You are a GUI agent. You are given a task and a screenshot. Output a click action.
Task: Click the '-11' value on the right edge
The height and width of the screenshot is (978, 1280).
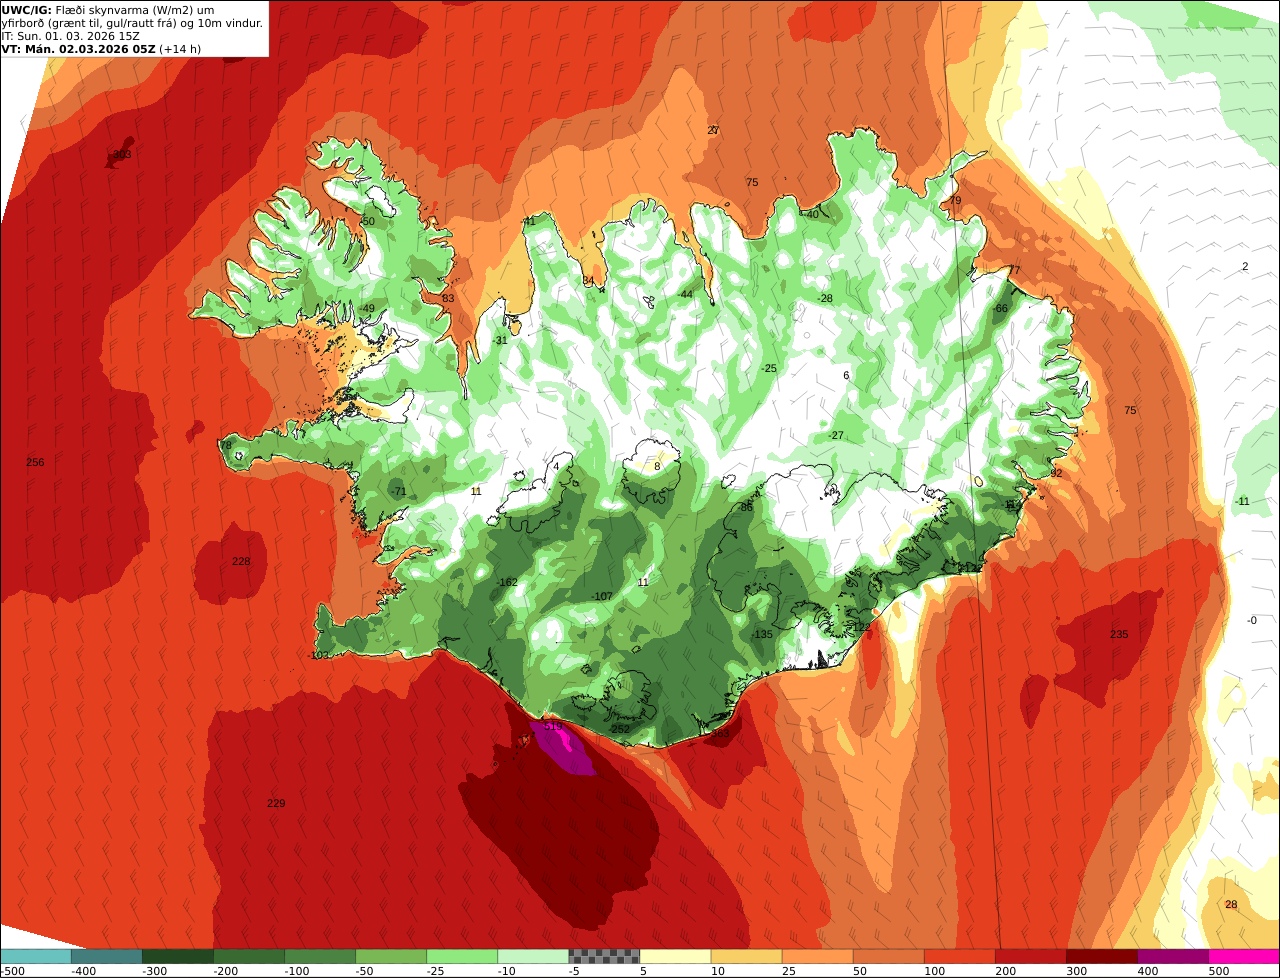(x=1242, y=501)
